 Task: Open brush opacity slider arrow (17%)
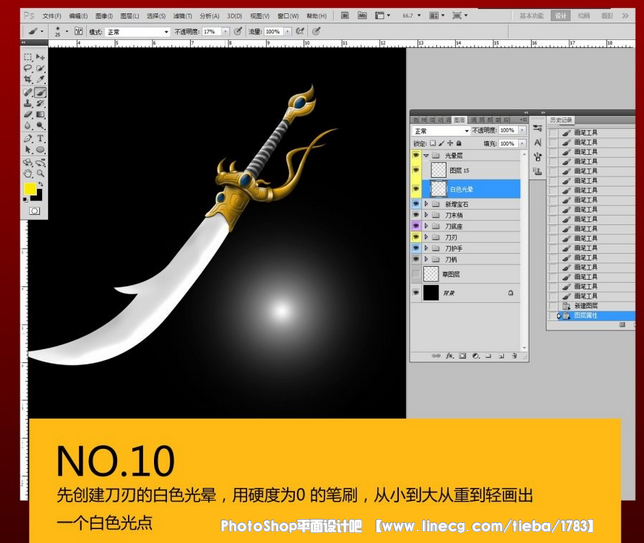point(225,32)
